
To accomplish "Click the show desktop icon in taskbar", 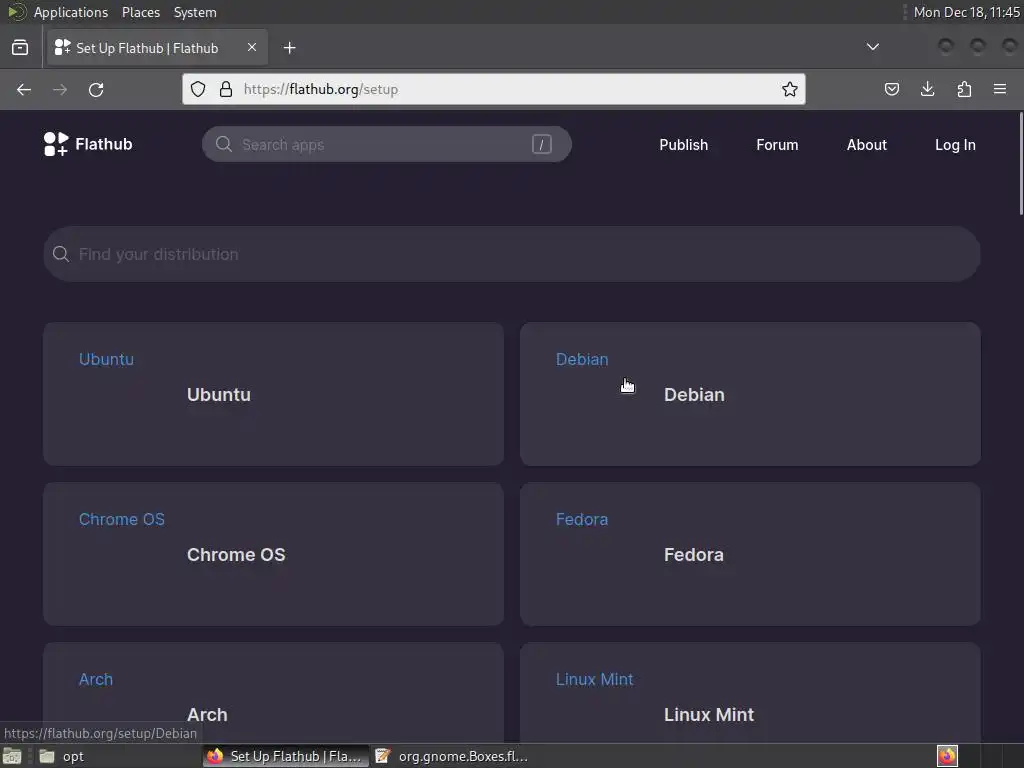I will point(12,756).
